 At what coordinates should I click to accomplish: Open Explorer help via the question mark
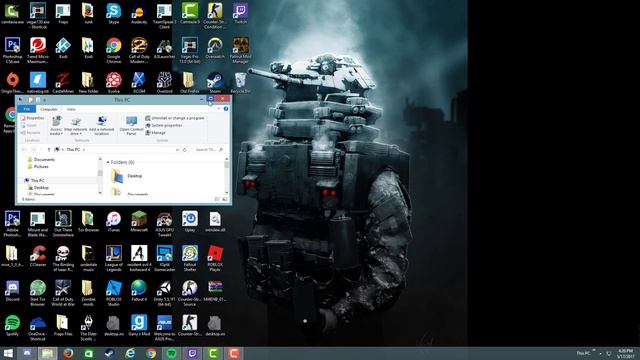click(x=226, y=109)
